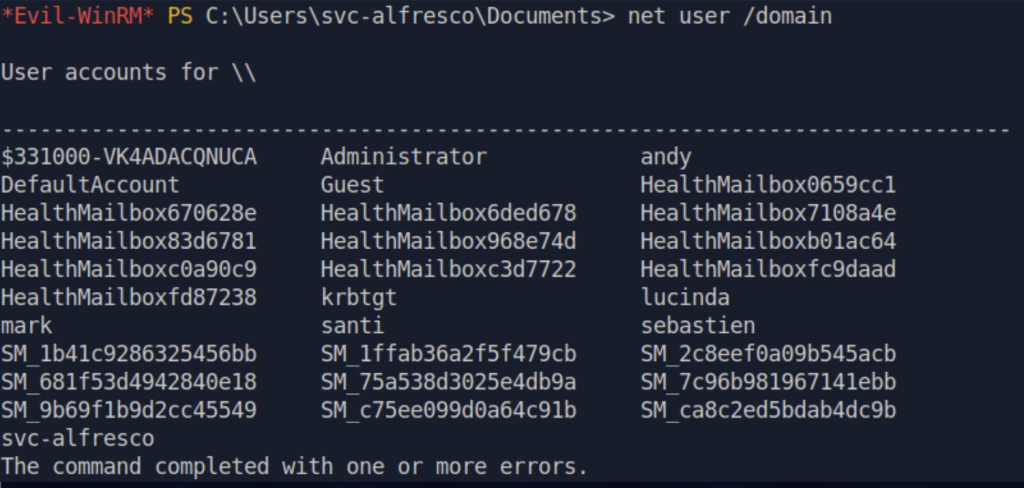This screenshot has width=1024, height=488.
Task: Click HealthMailbox0659cc1 entry
Action: (768, 185)
